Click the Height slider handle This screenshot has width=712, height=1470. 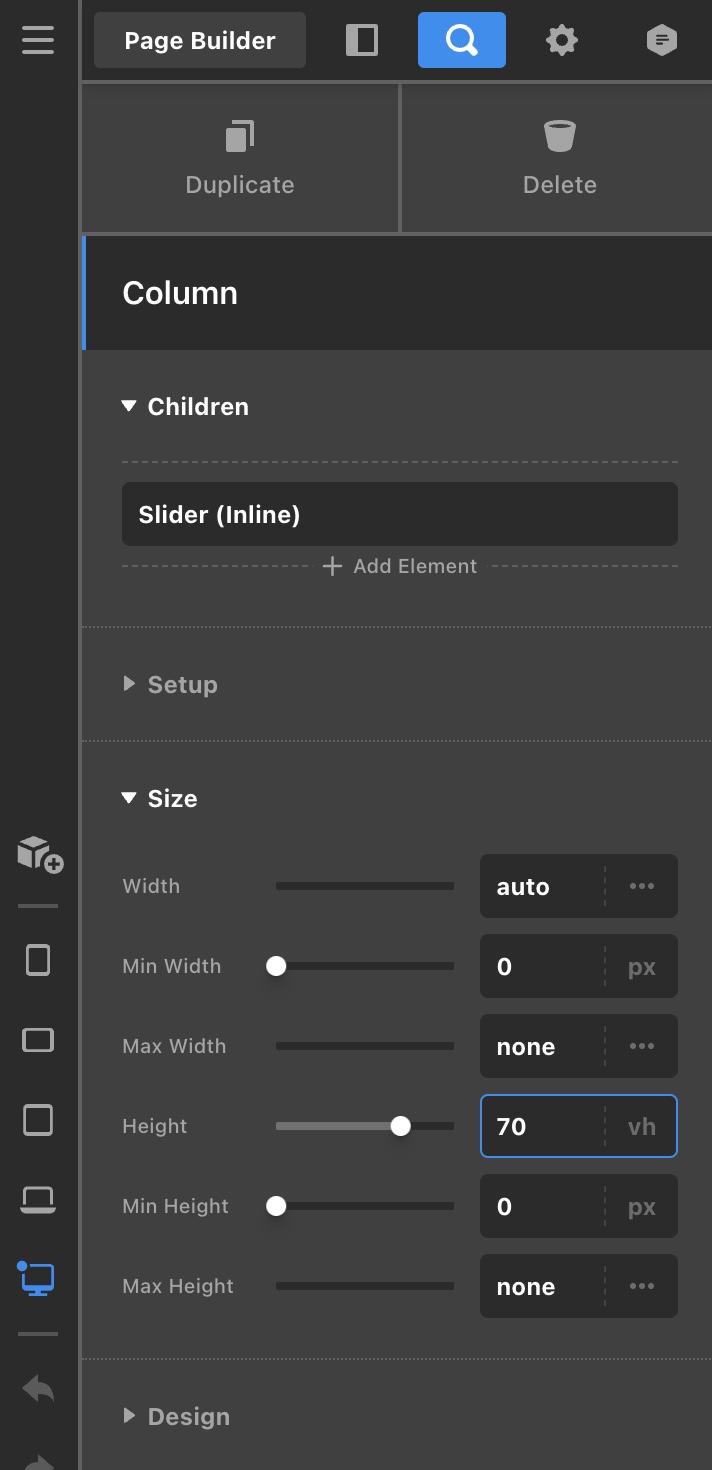tap(400, 1126)
